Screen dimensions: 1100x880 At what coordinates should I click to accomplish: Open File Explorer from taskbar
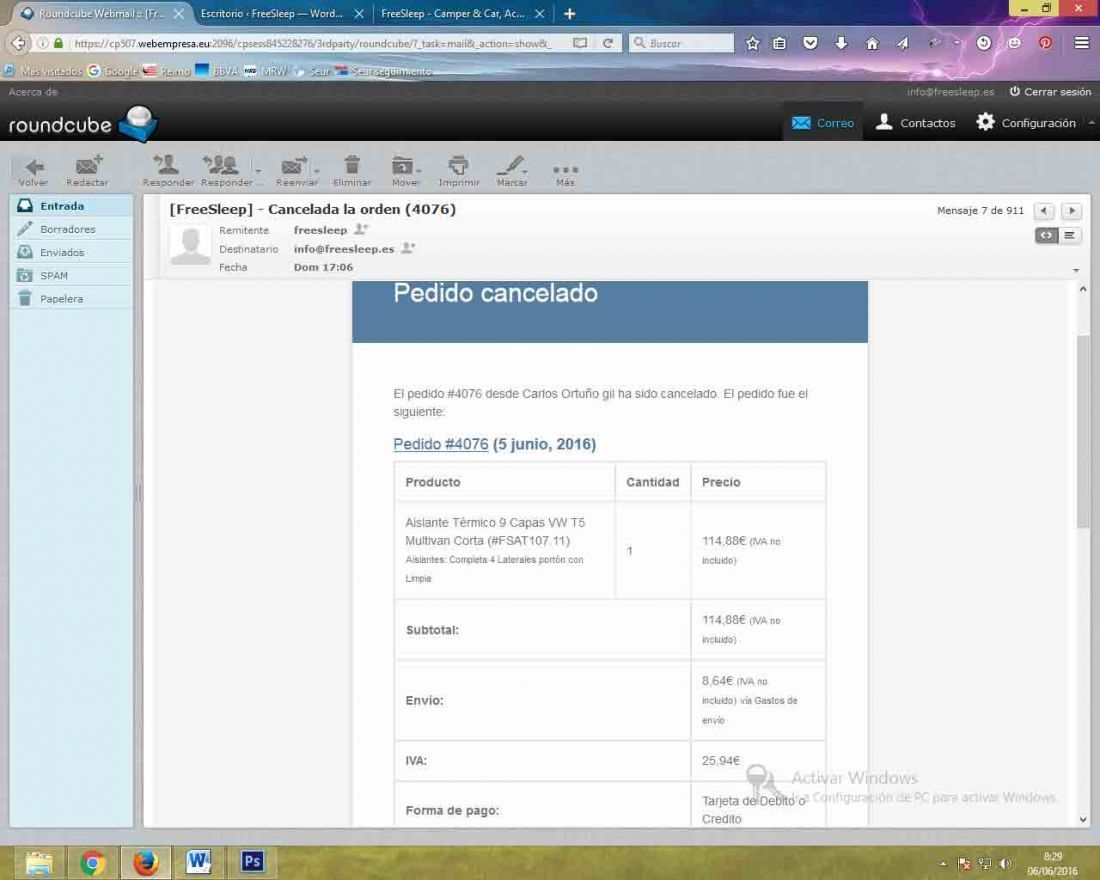(39, 863)
